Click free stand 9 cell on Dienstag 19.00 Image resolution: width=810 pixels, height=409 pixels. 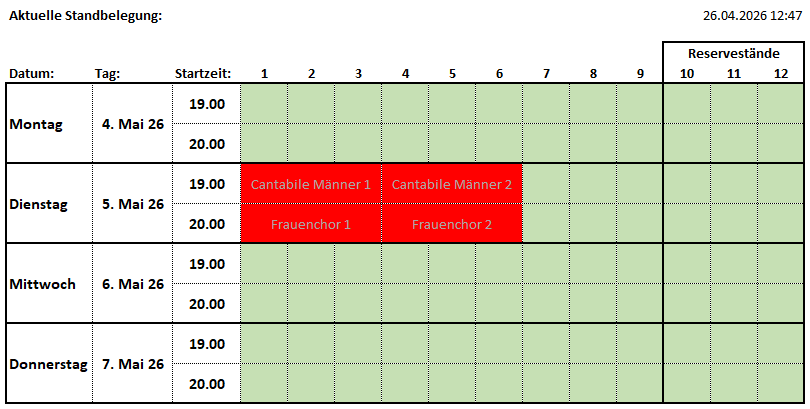(x=640, y=184)
